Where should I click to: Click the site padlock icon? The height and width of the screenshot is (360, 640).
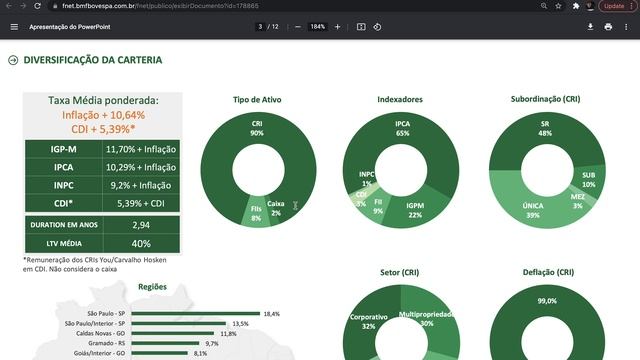click(x=55, y=6)
